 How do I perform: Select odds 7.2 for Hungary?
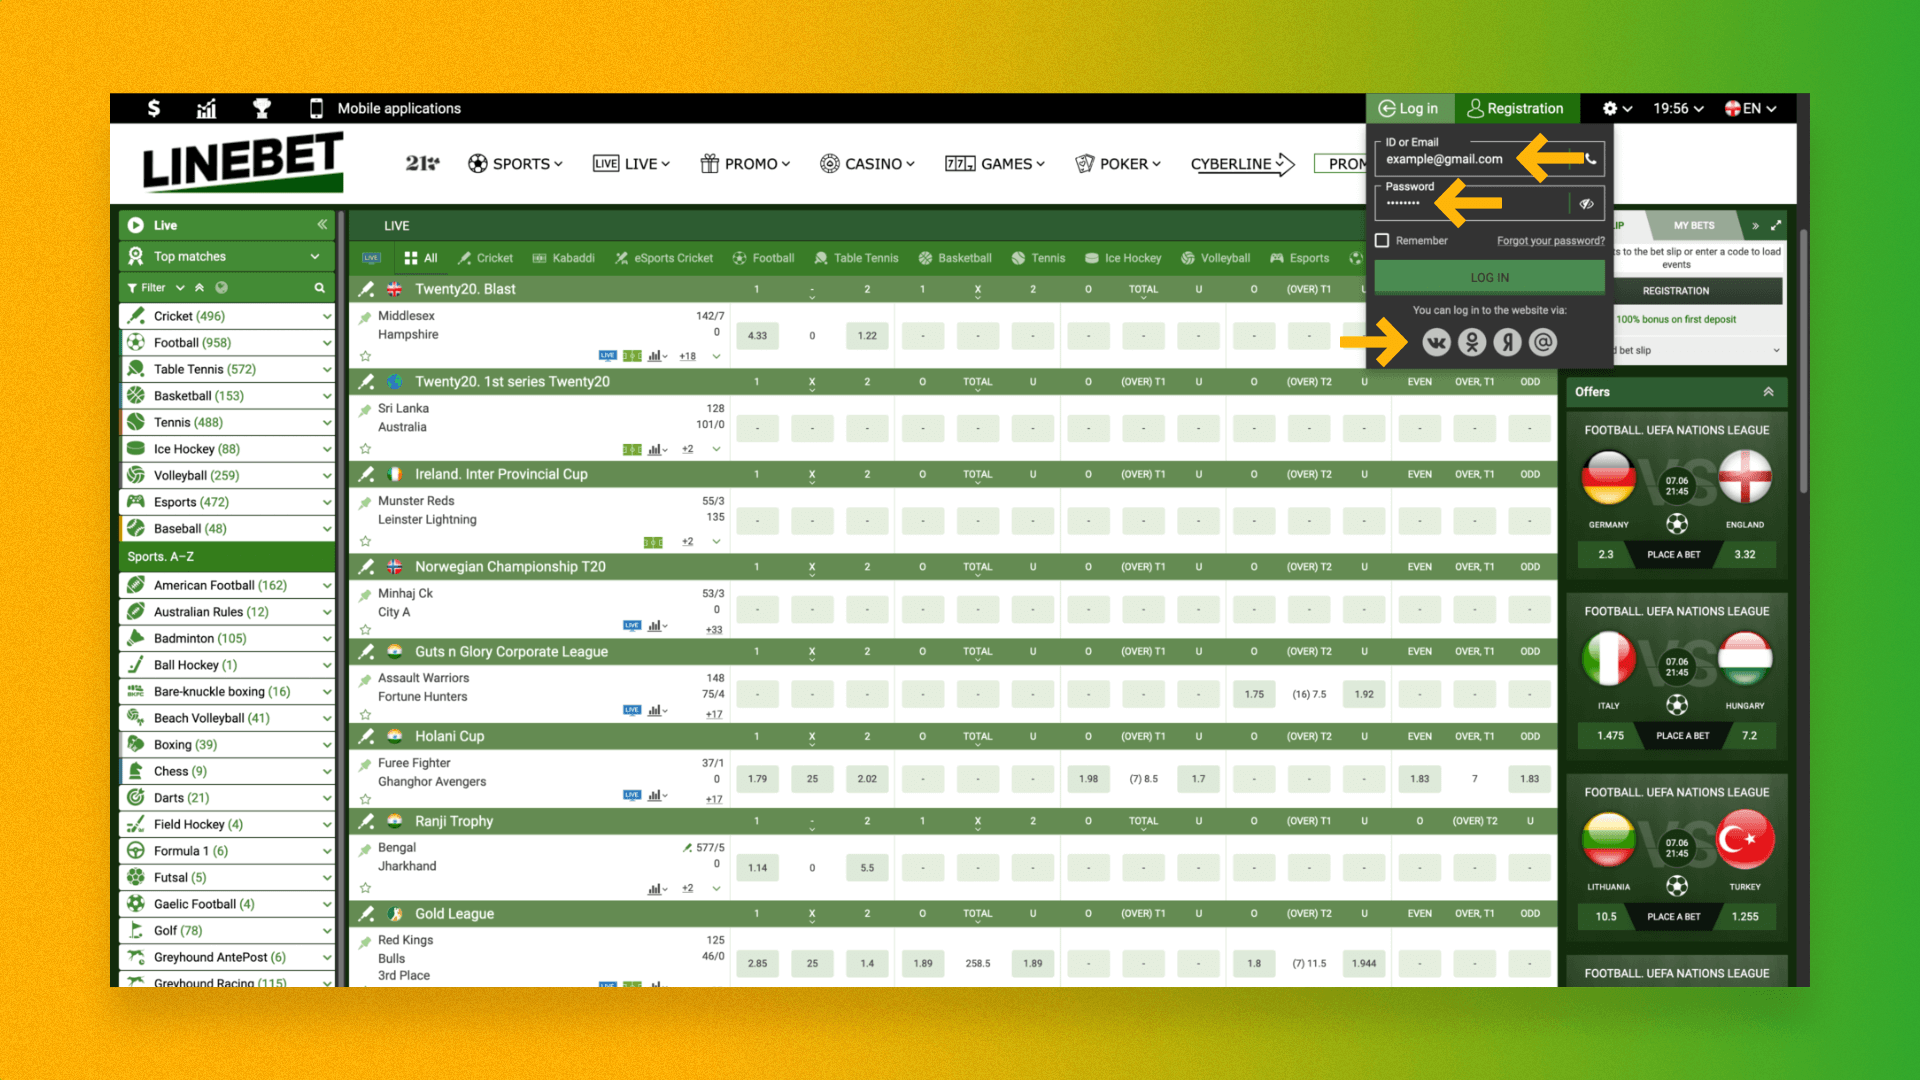(1748, 736)
